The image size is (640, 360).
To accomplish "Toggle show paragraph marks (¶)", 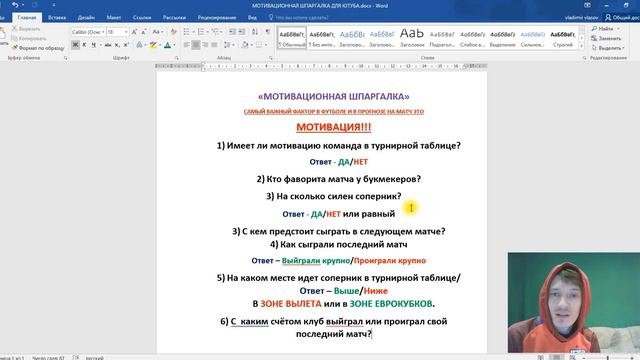I will click(x=268, y=32).
